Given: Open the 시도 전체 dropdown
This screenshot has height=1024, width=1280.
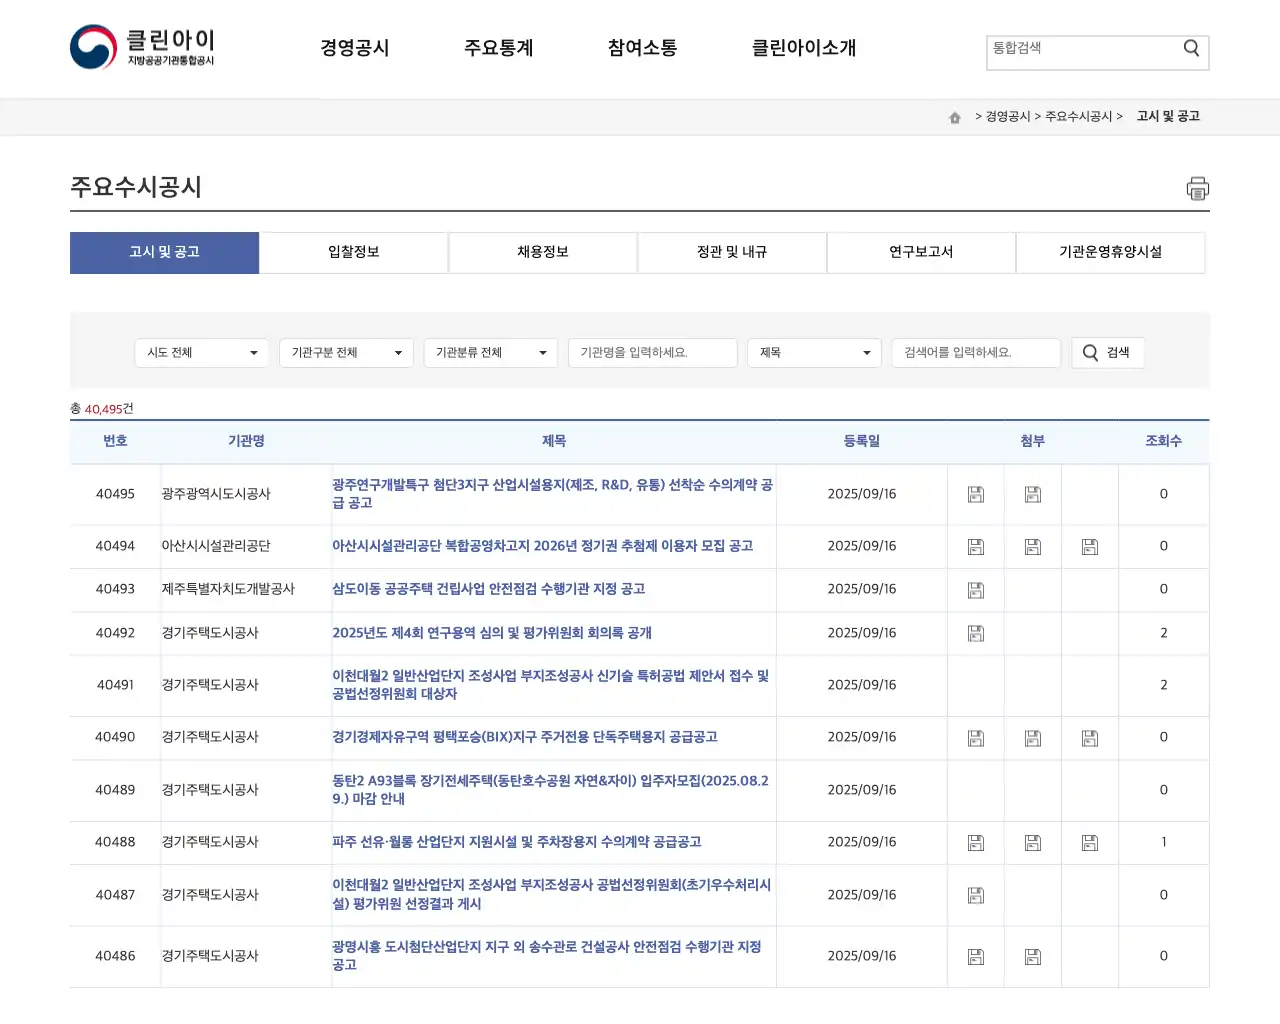Looking at the screenshot, I should click(201, 352).
